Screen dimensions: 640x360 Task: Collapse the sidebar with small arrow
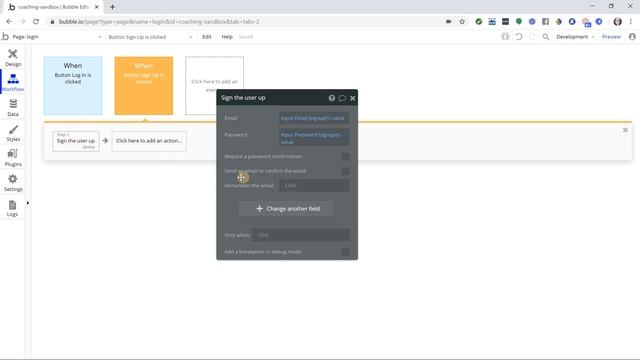click(27, 203)
